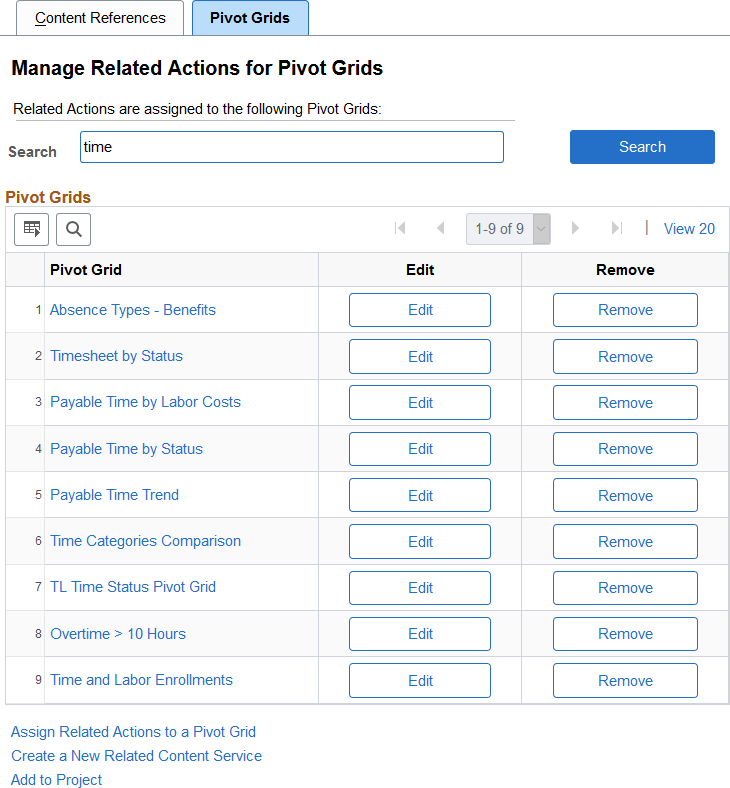Expand the 1-9 of 9 rows dropdown
The image size is (730, 788).
tap(542, 229)
